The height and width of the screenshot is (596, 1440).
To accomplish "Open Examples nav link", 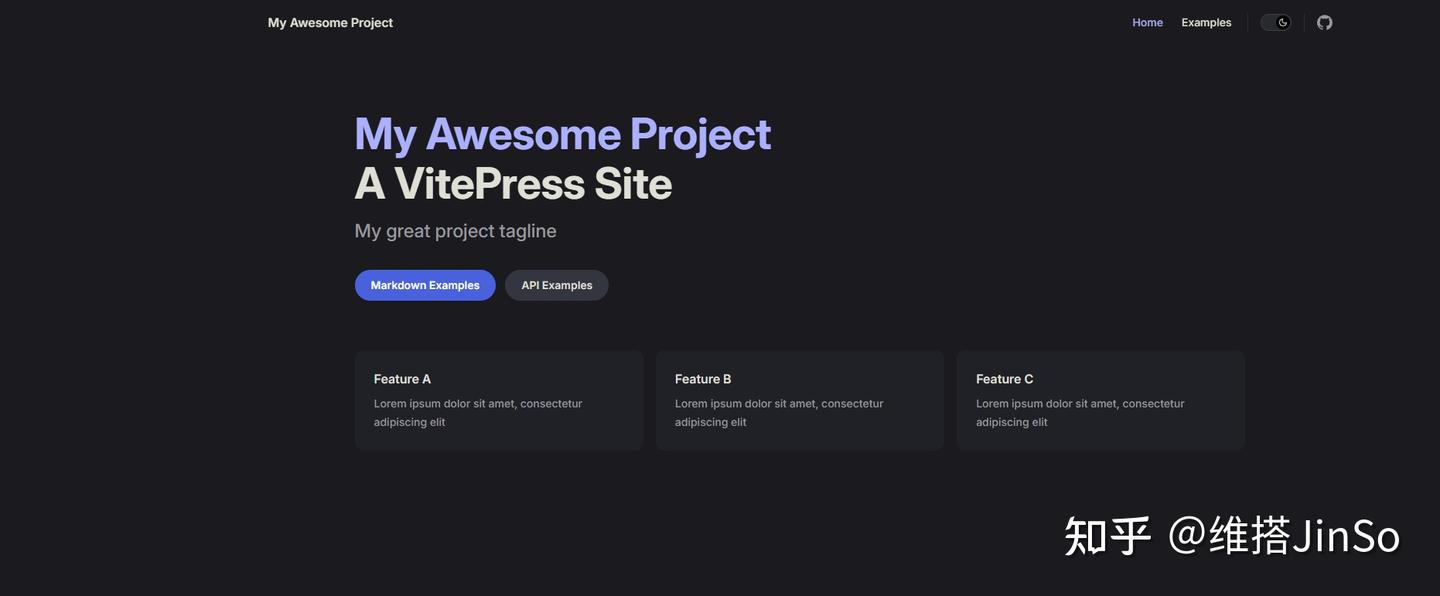I will (x=1206, y=22).
